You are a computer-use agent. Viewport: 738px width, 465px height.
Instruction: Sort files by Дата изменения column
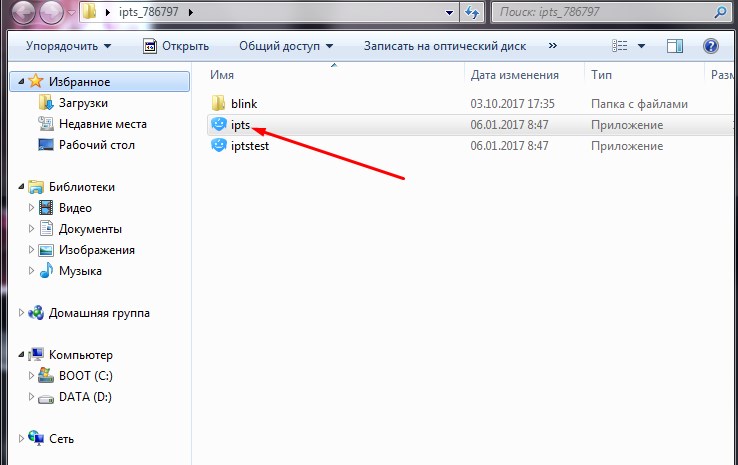point(514,75)
